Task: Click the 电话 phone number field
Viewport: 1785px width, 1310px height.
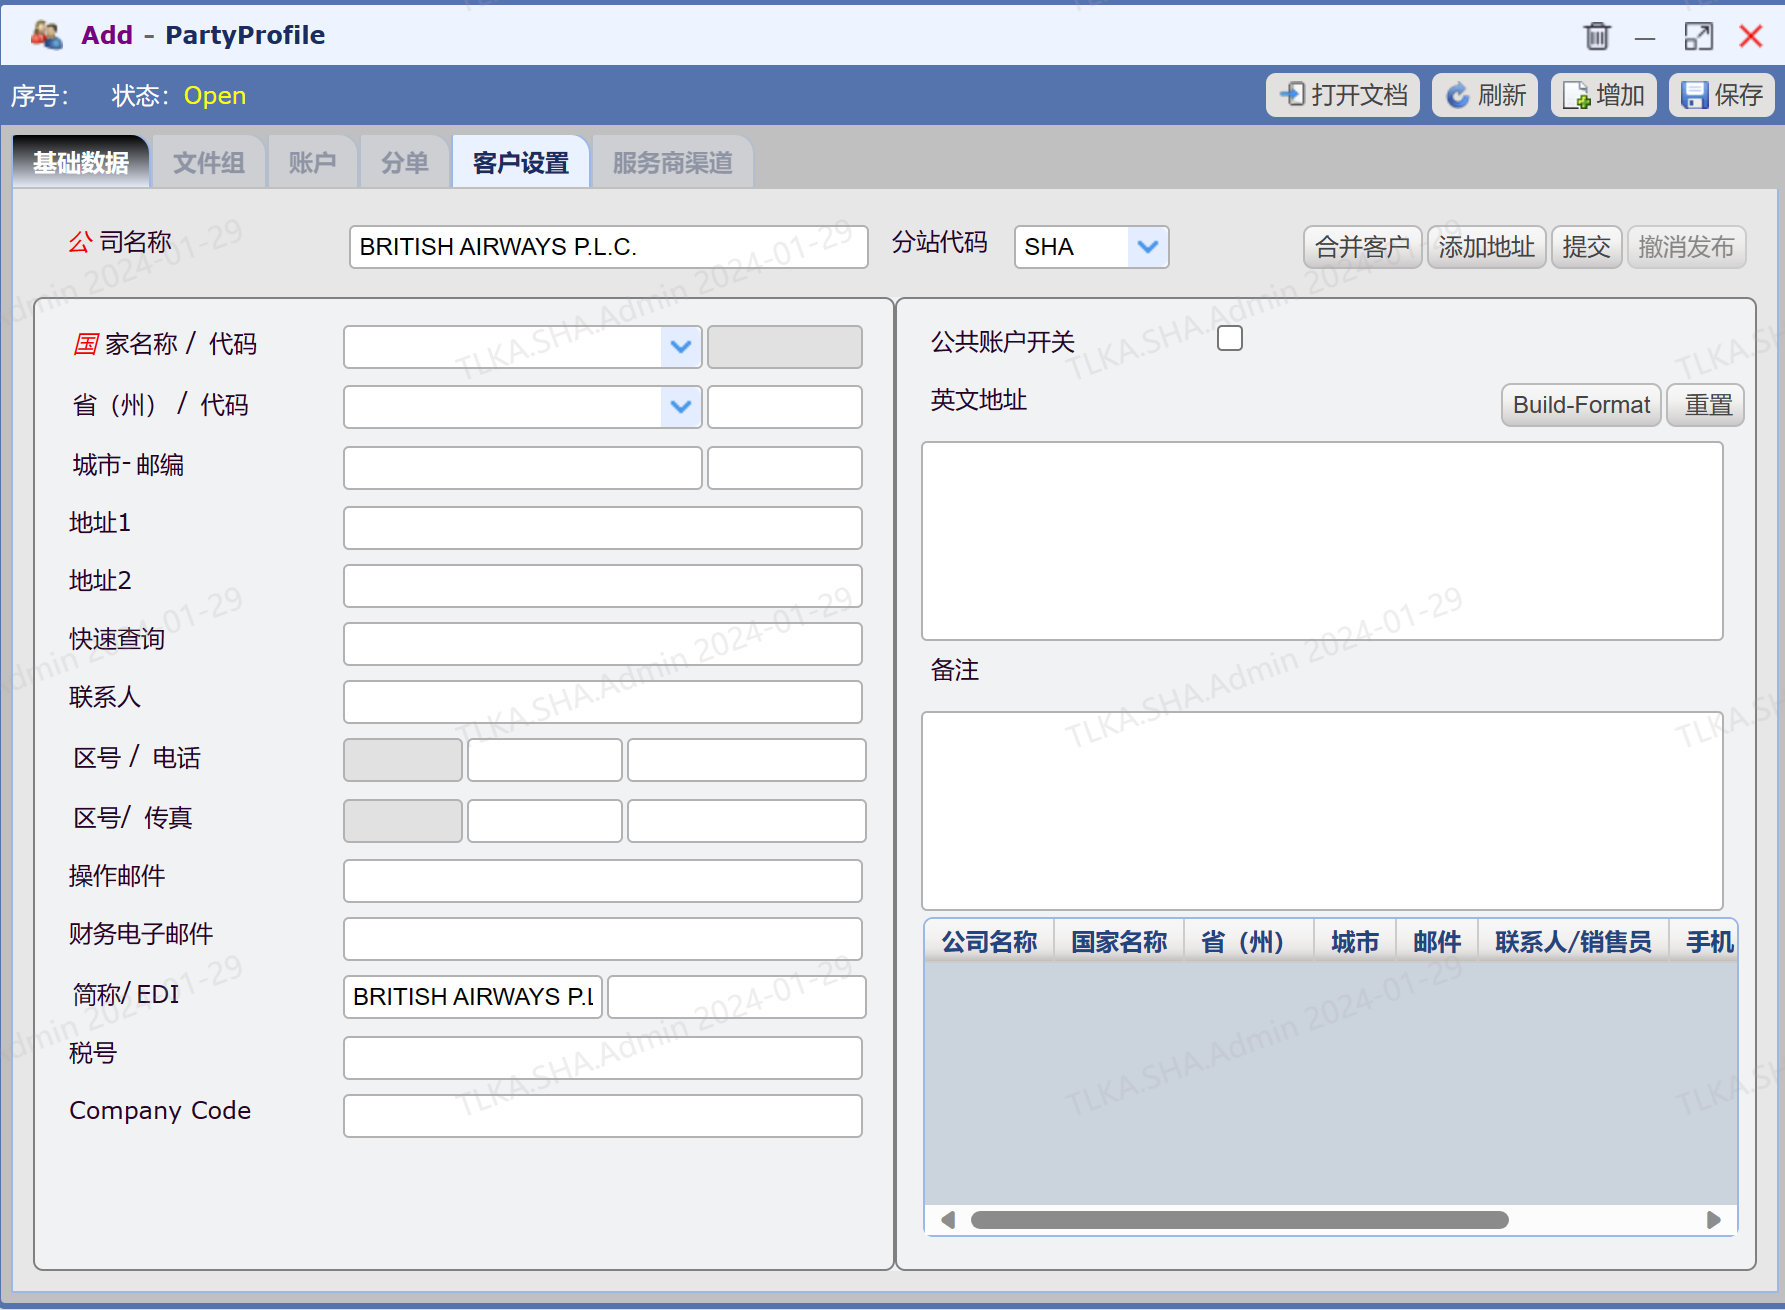Action: (x=747, y=760)
